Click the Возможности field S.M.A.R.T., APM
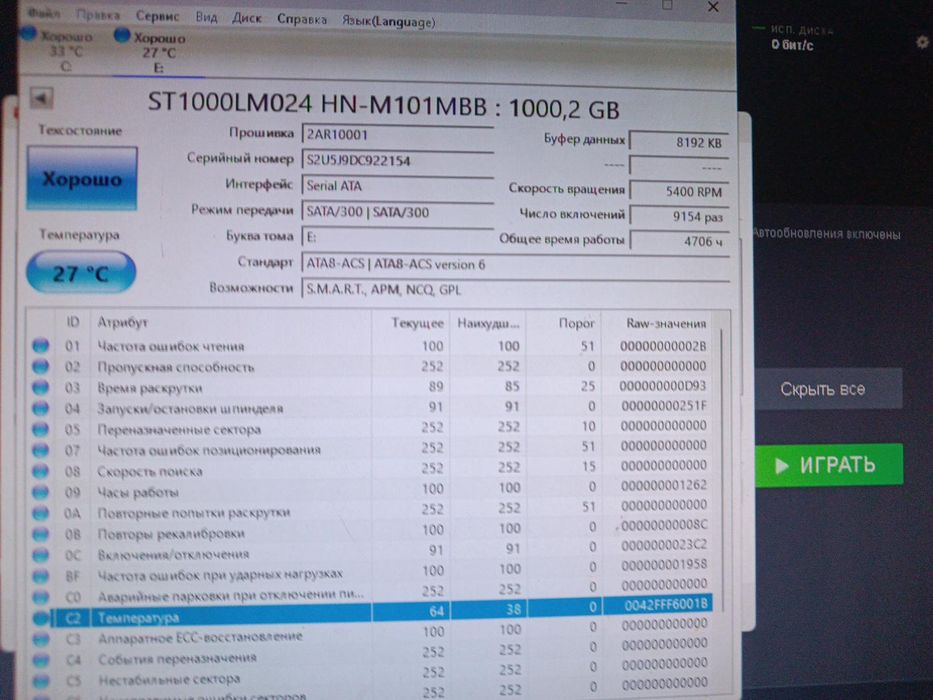This screenshot has width=933, height=700. (x=515, y=290)
